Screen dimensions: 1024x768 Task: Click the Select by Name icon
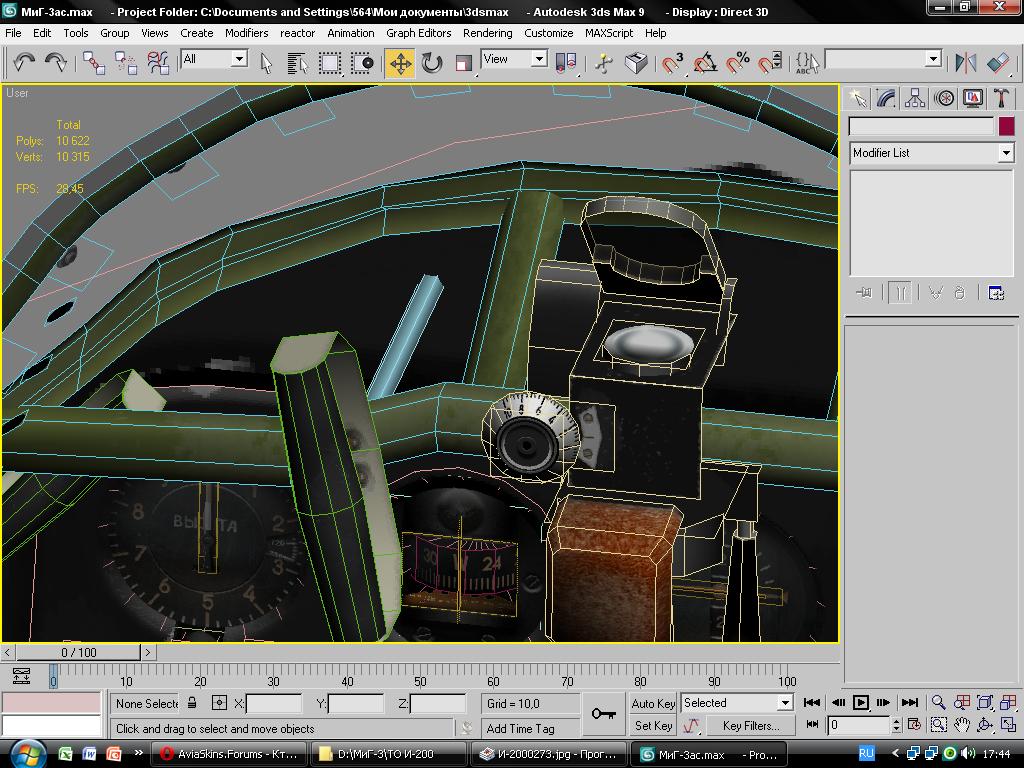click(x=297, y=63)
